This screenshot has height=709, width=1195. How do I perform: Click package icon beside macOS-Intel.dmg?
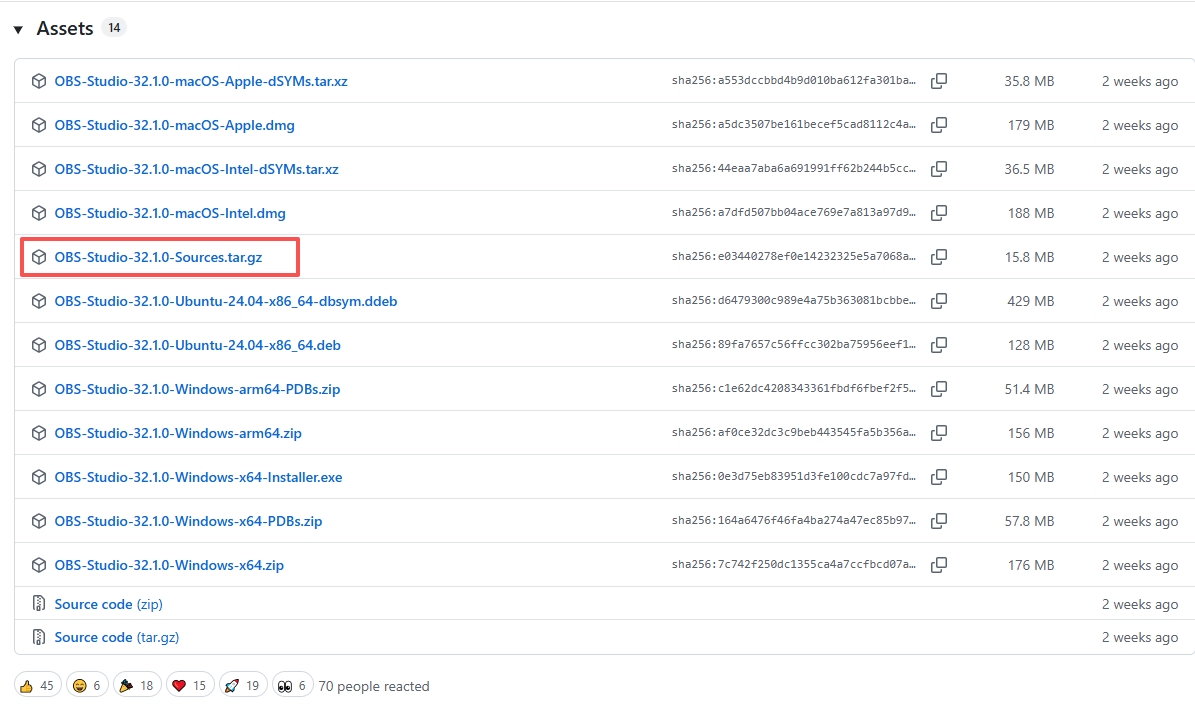click(x=39, y=213)
